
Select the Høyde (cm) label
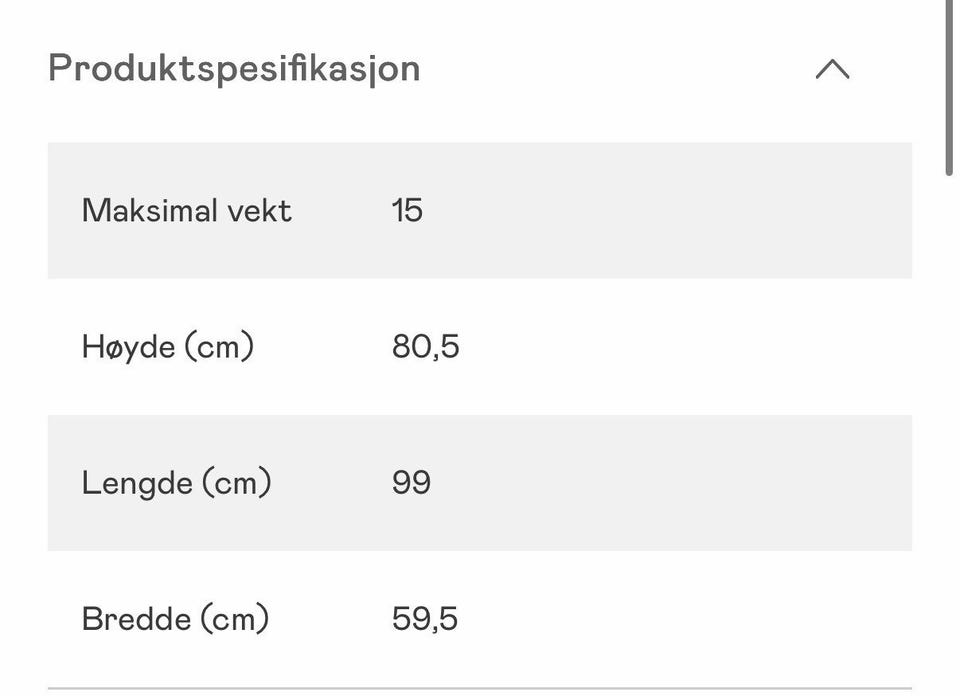pyautogui.click(x=168, y=347)
